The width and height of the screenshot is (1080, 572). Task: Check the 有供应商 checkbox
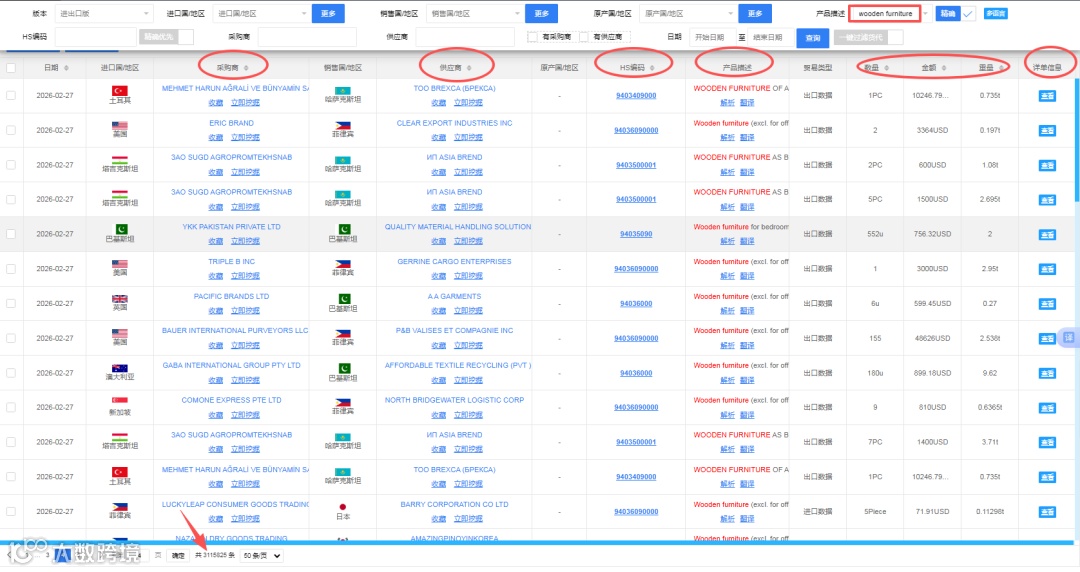coord(584,37)
